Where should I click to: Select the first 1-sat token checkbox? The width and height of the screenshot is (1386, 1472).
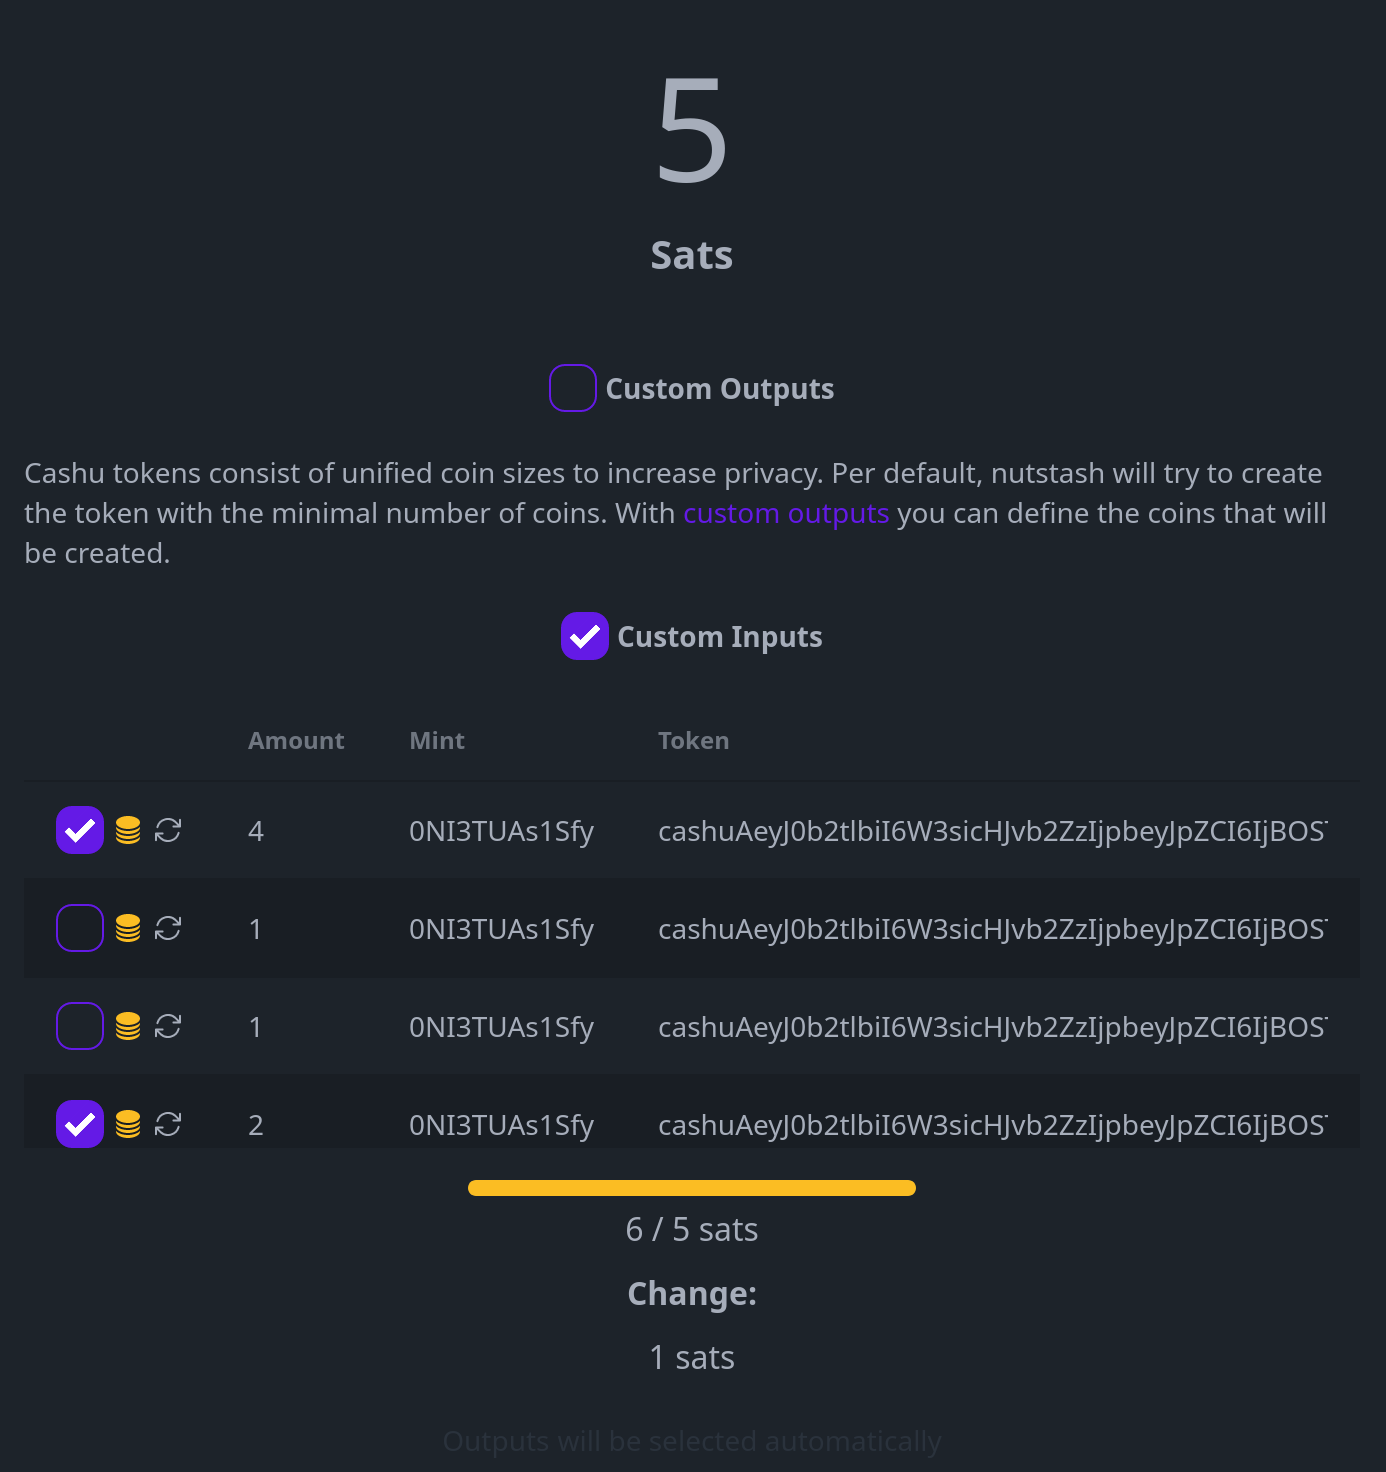click(x=80, y=928)
